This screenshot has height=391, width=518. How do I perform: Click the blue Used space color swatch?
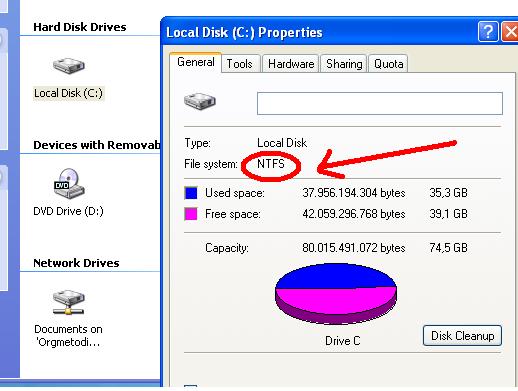191,193
